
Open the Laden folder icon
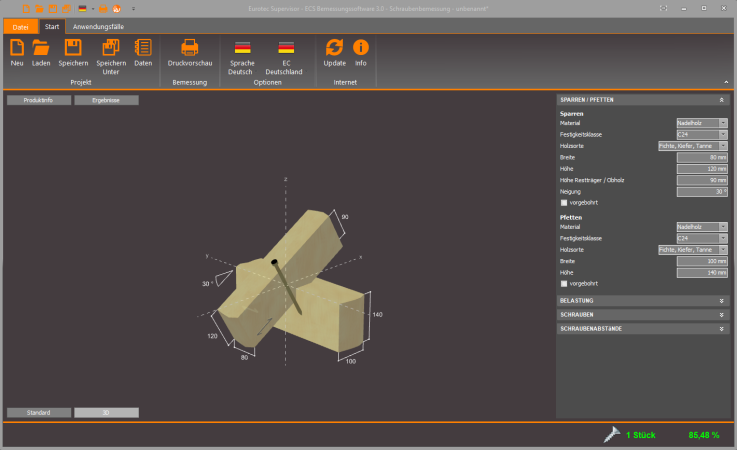(x=41, y=48)
